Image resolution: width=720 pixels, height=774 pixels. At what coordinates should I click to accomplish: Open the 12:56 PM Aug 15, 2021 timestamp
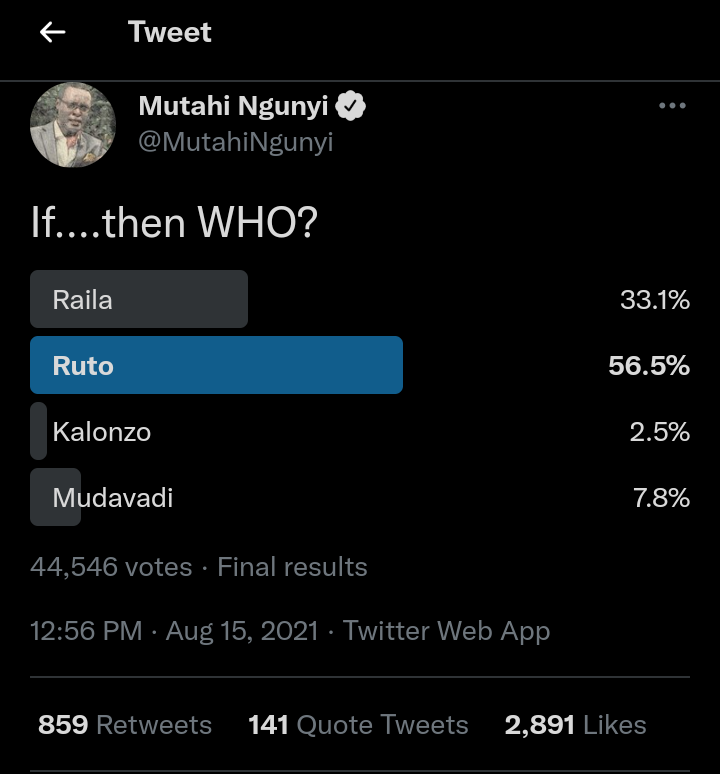click(174, 631)
